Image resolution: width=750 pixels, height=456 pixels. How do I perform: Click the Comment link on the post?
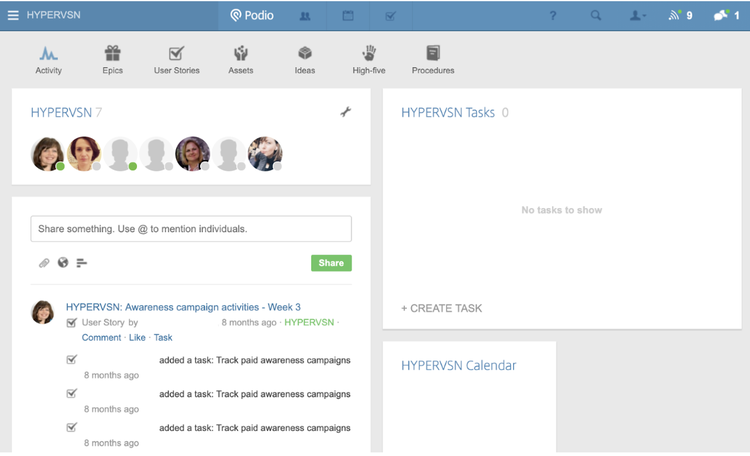(x=101, y=337)
